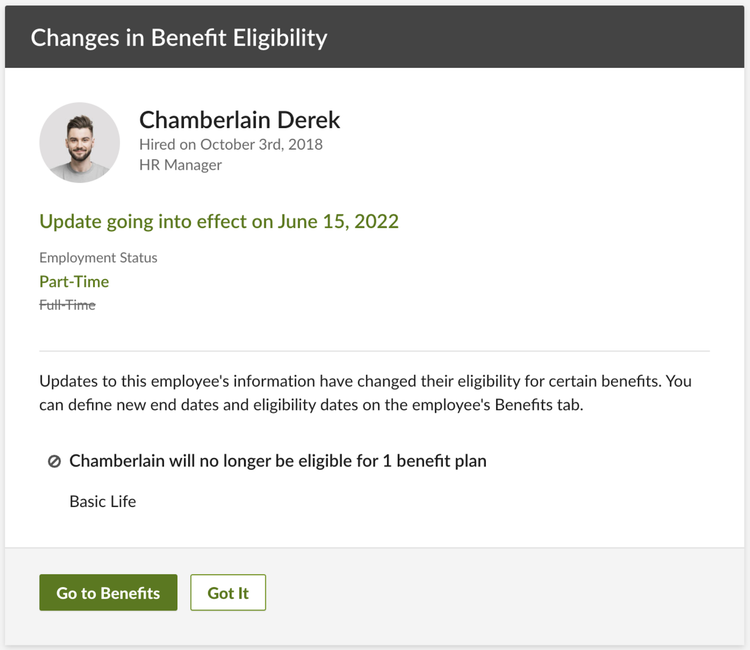
Task: Click the June 15, 2022 date text
Action: [x=338, y=221]
